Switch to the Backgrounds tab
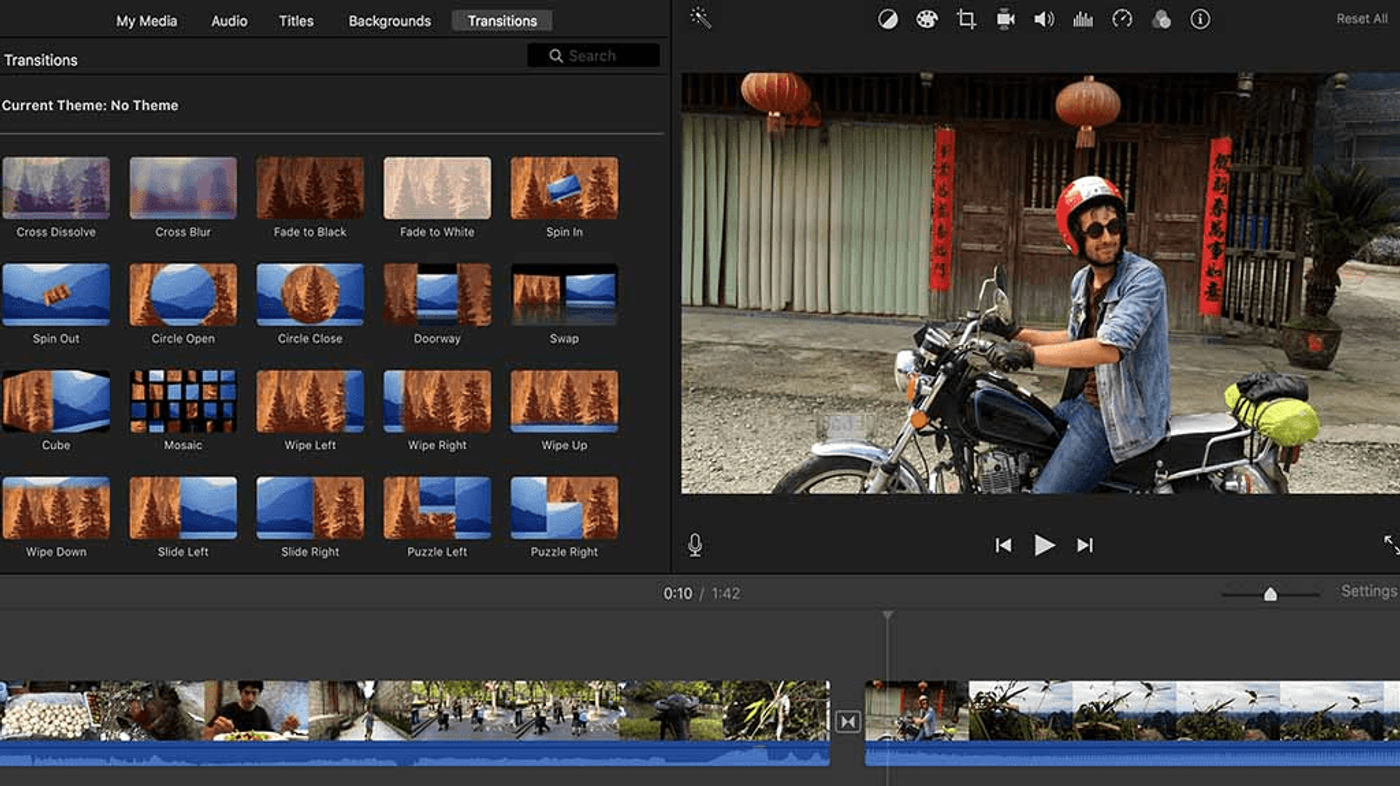This screenshot has height=786, width=1400. [x=389, y=20]
